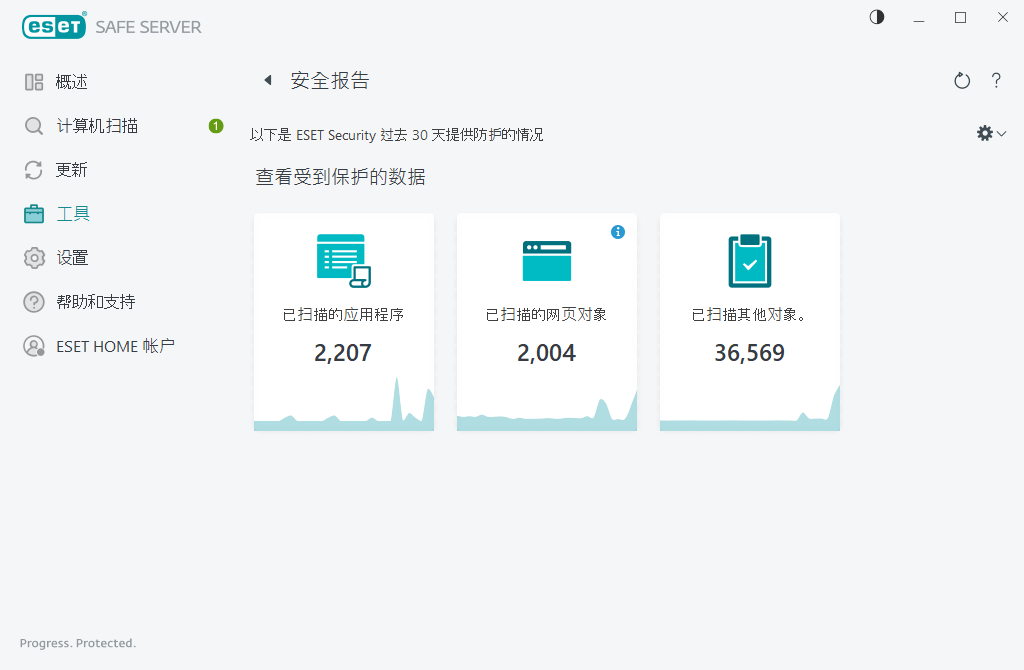Open the report settings gear dropdown
Viewport: 1024px width, 670px height.
pos(984,132)
